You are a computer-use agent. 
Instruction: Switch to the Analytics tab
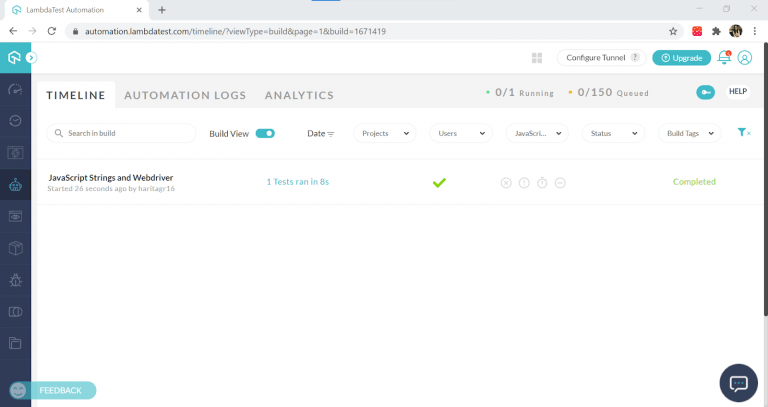point(299,95)
